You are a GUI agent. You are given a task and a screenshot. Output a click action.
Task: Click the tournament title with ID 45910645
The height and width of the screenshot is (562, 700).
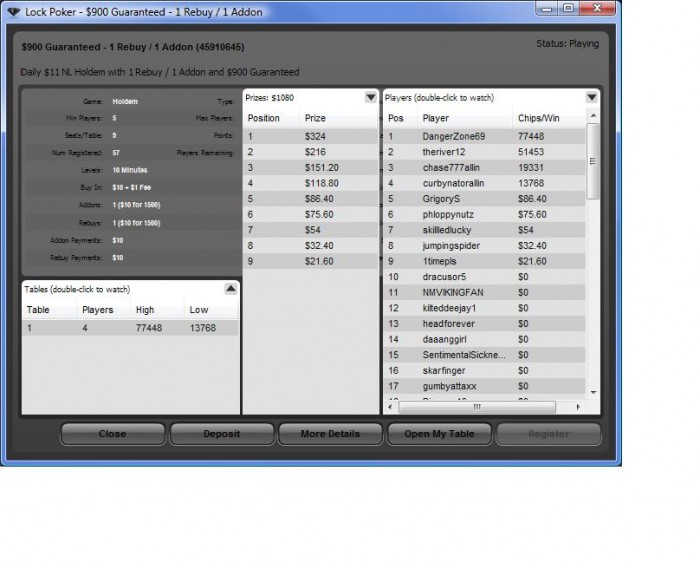pyautogui.click(x=133, y=47)
